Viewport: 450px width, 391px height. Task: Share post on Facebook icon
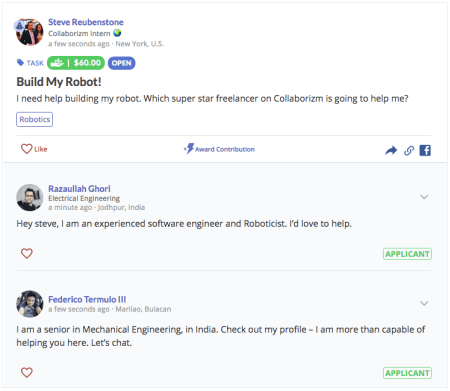pyautogui.click(x=425, y=151)
